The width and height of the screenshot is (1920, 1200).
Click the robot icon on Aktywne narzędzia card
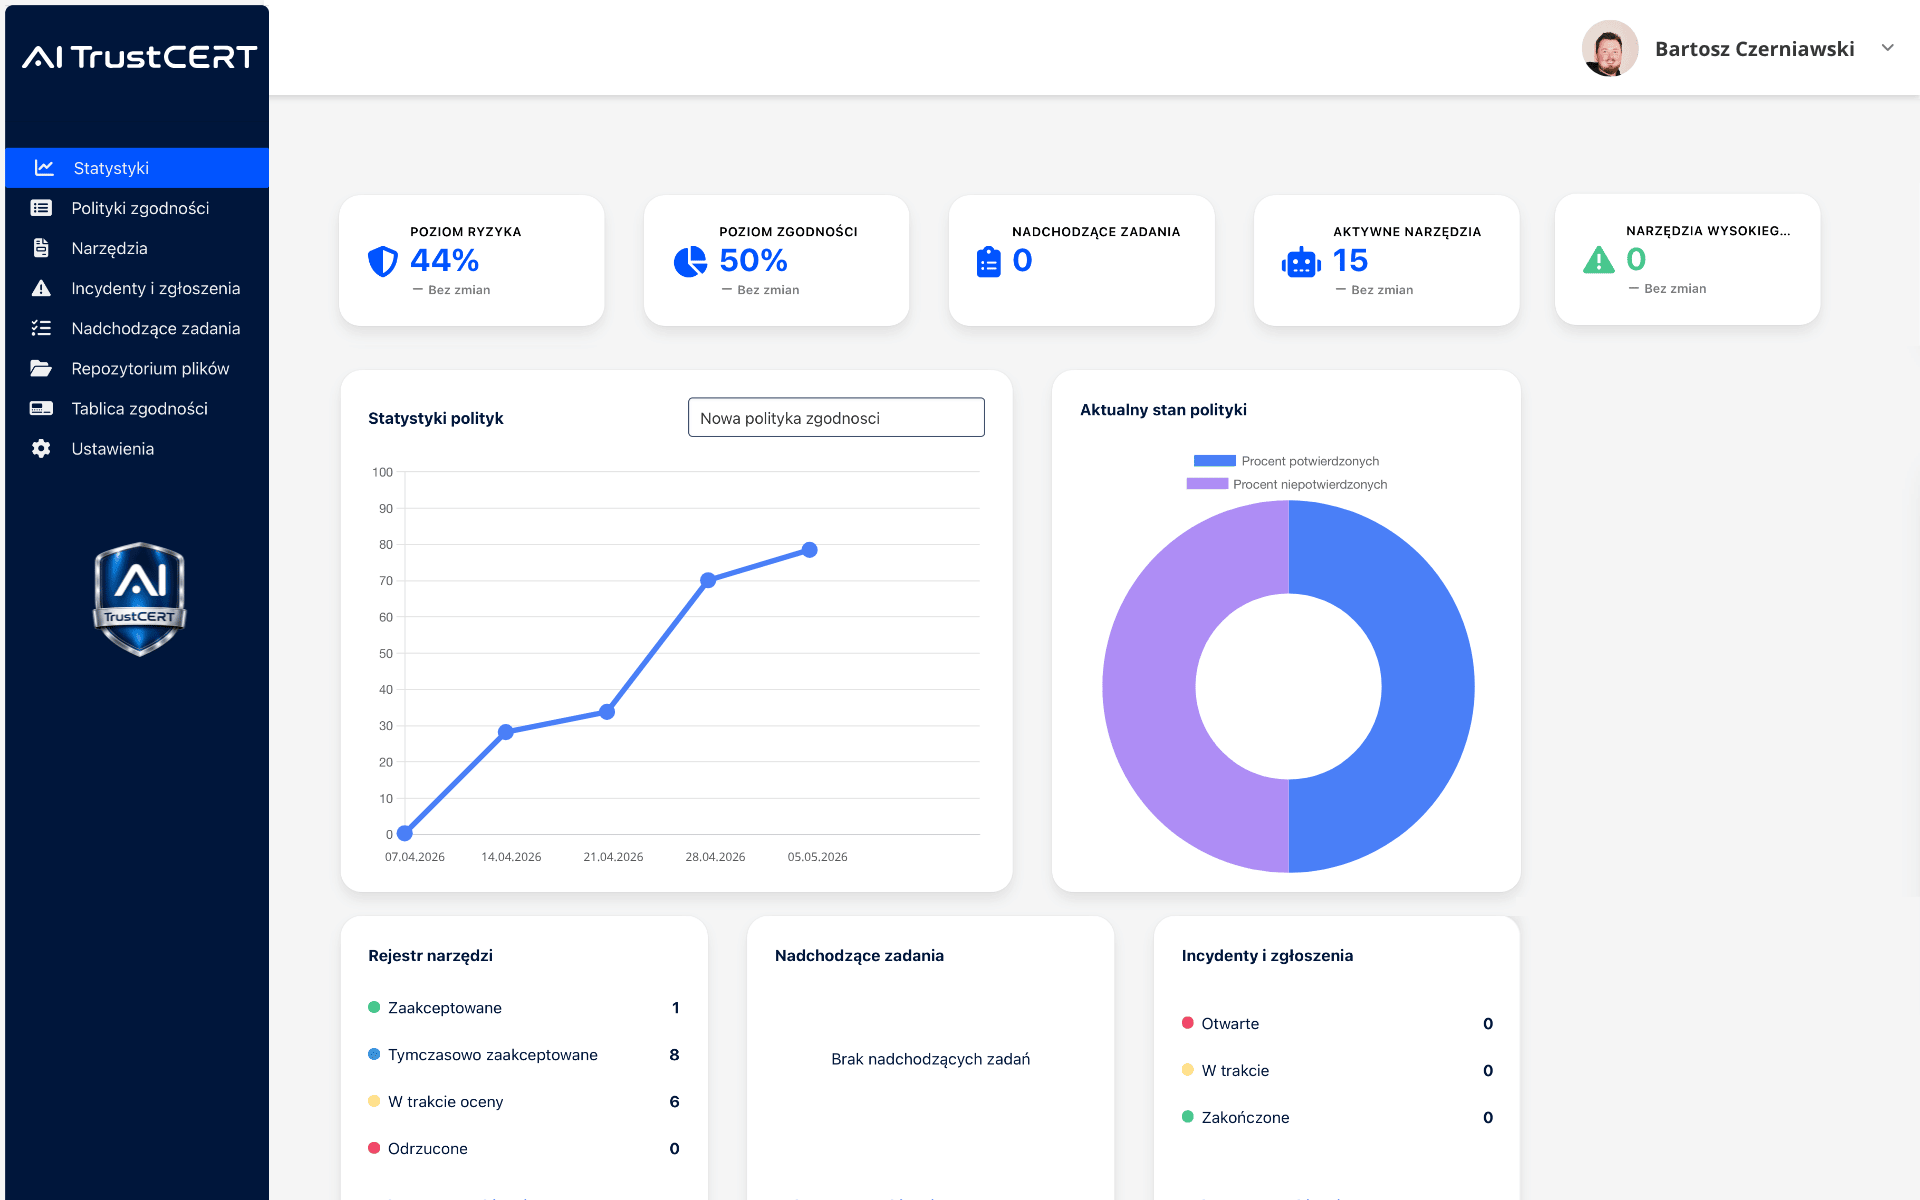1301,262
